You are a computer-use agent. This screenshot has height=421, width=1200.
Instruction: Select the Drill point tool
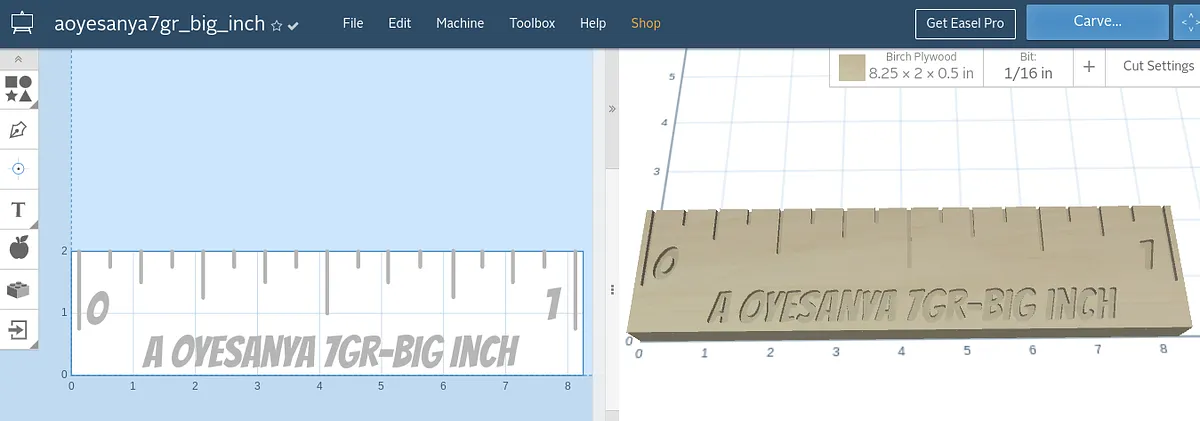[x=18, y=169]
